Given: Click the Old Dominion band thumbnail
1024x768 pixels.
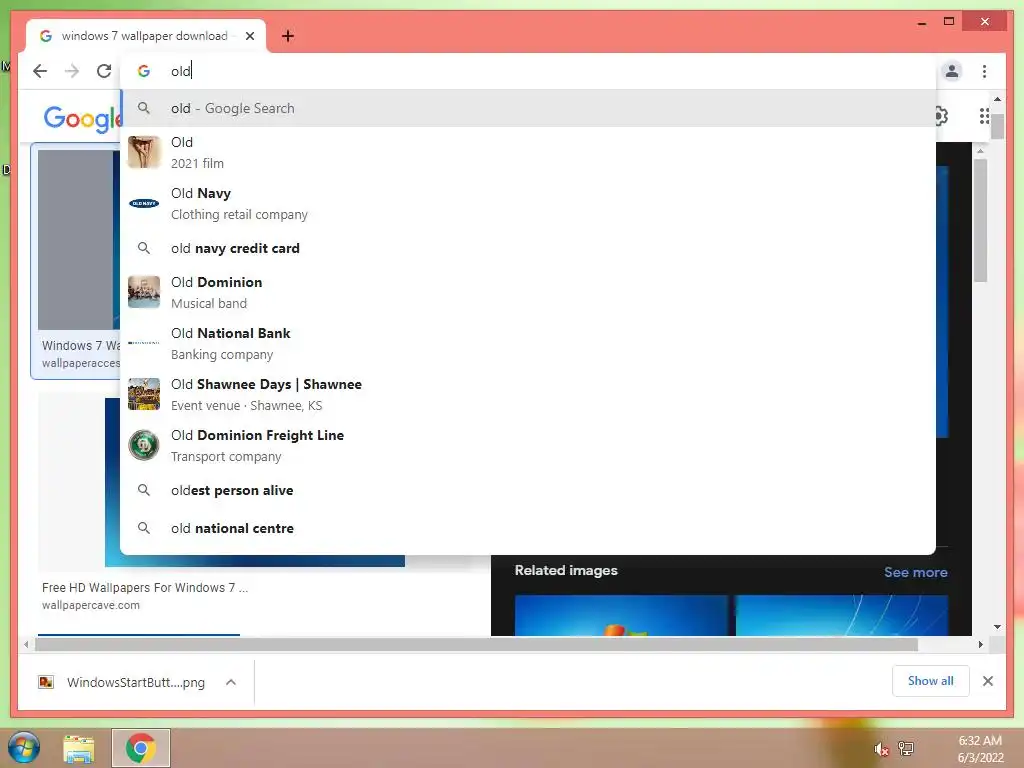Looking at the screenshot, I should [144, 292].
